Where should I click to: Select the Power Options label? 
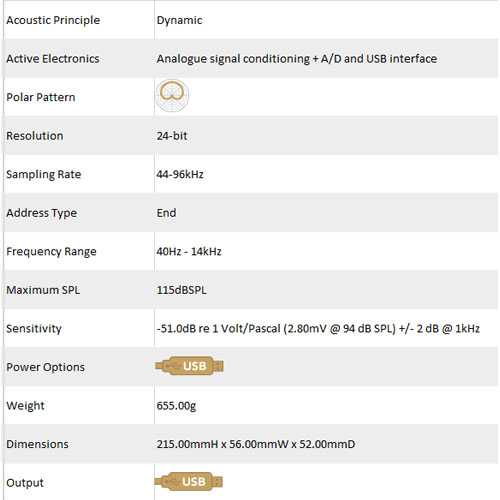[x=45, y=367]
